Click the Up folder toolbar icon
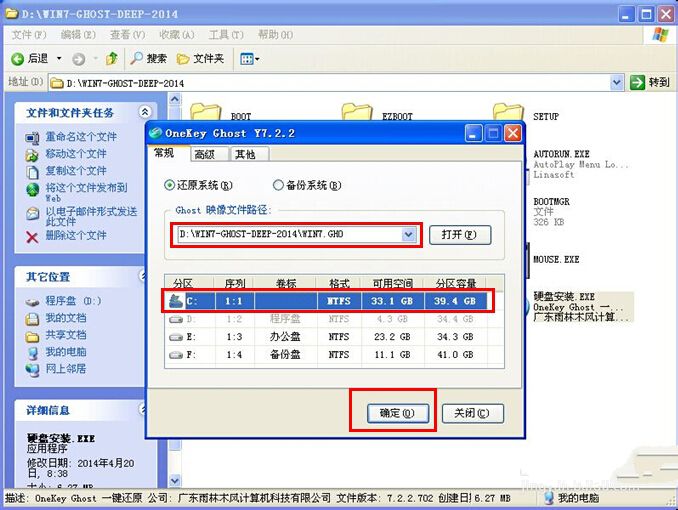 click(112, 59)
